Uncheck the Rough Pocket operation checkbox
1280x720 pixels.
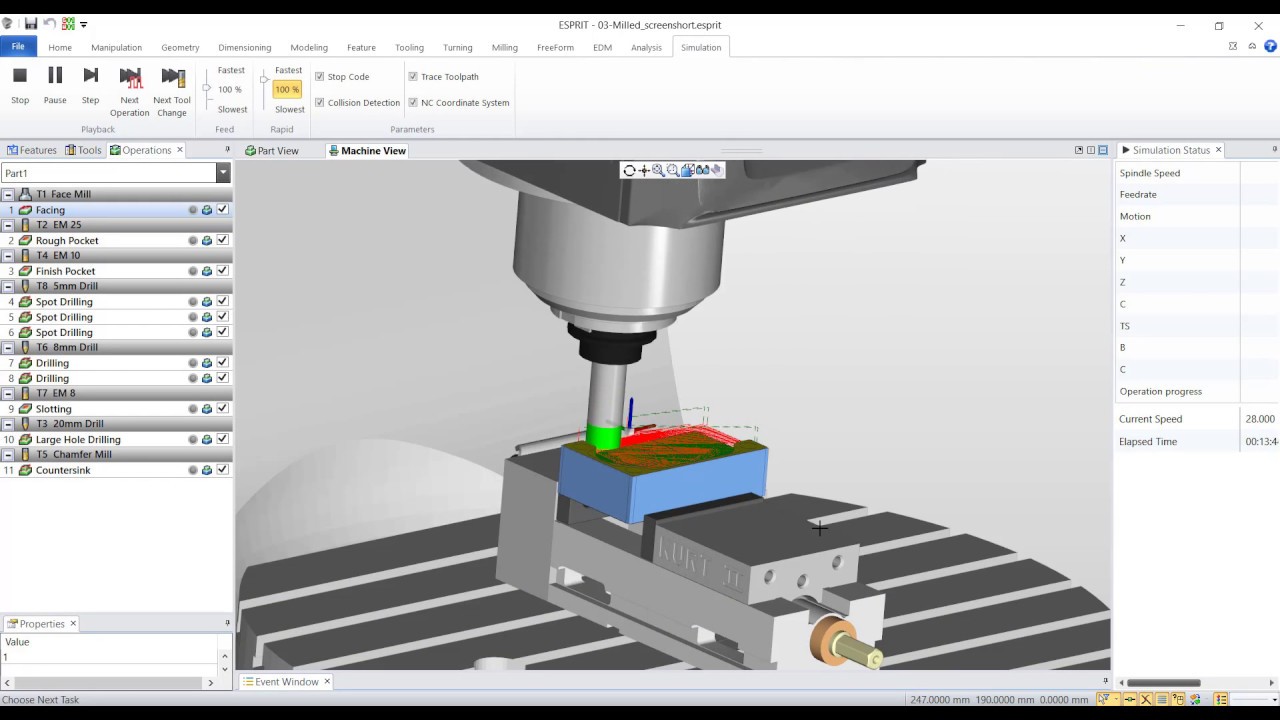click(222, 240)
